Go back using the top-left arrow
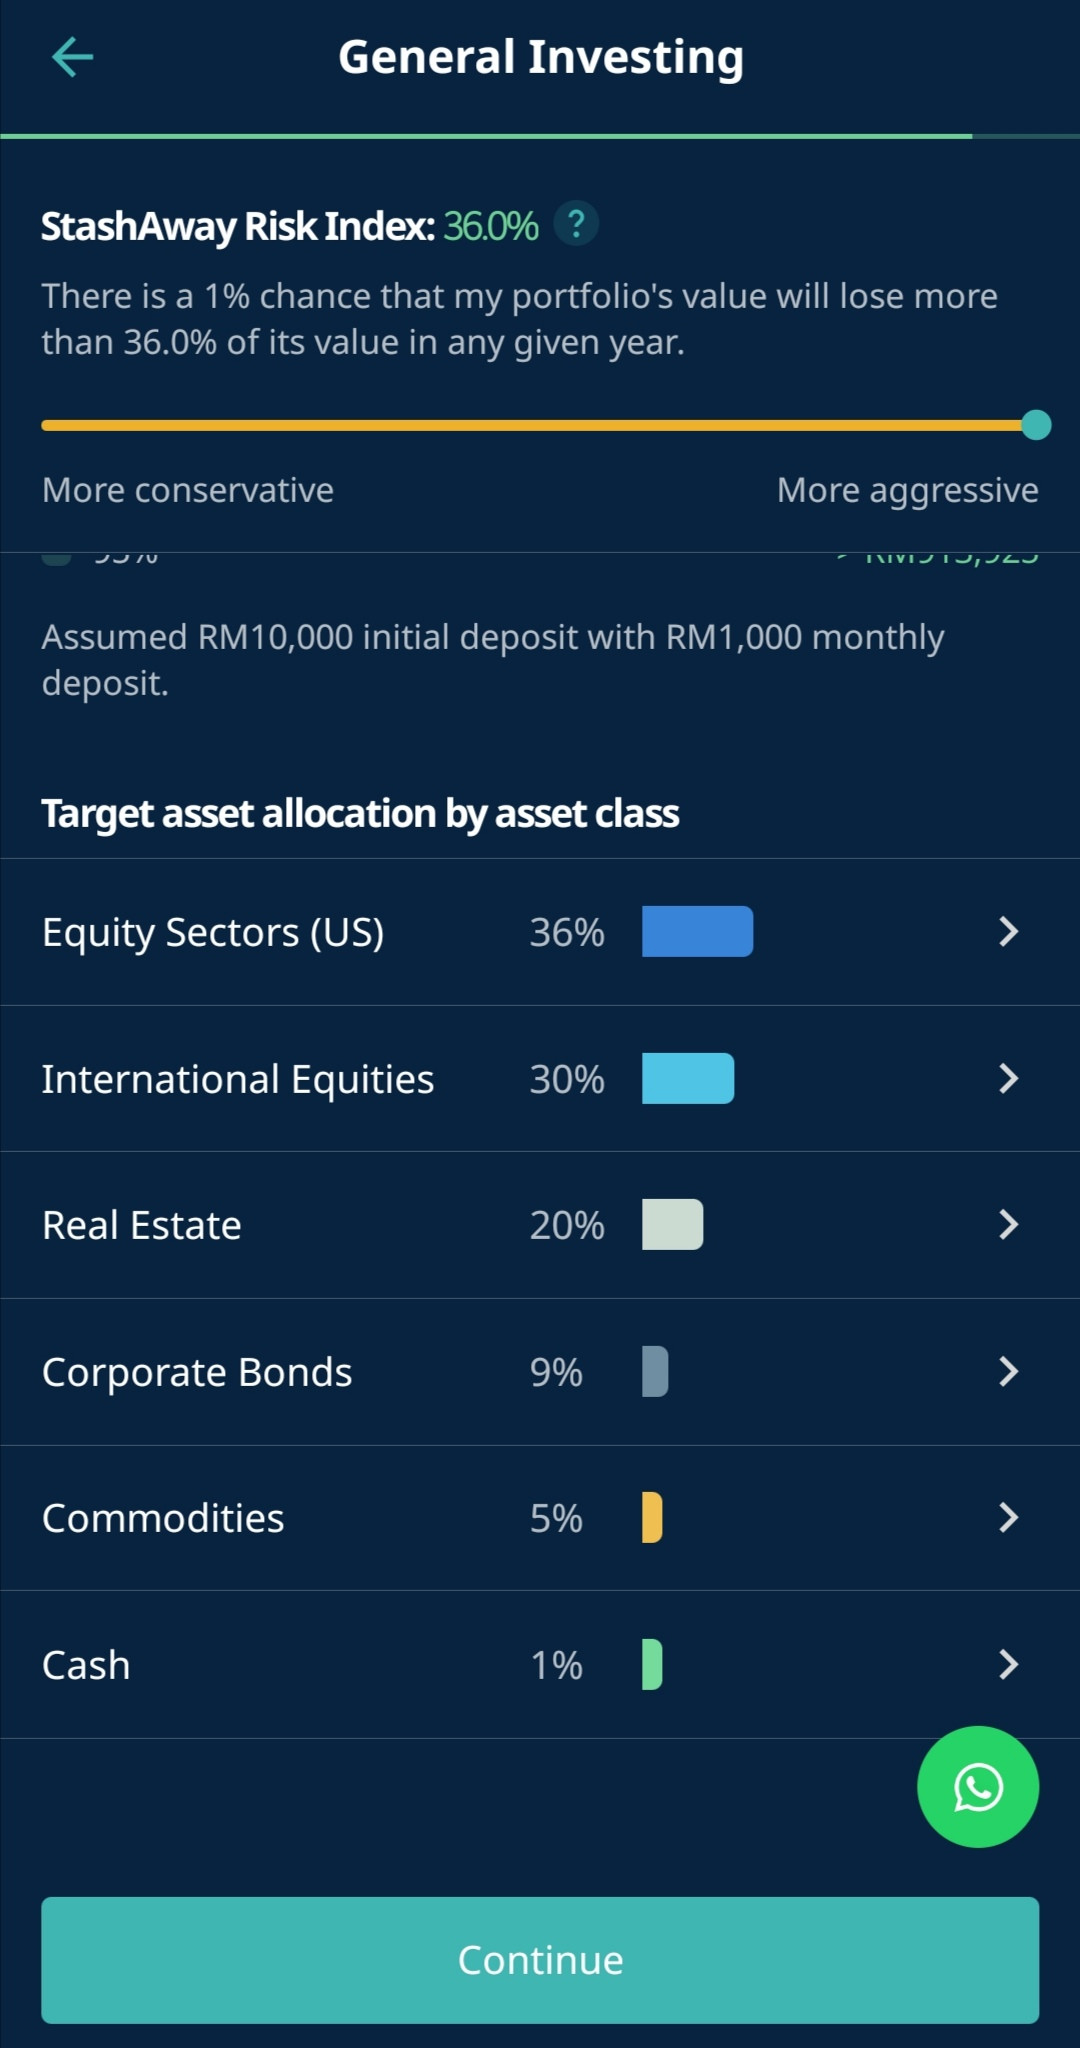The height and width of the screenshot is (2048, 1080). point(72,57)
